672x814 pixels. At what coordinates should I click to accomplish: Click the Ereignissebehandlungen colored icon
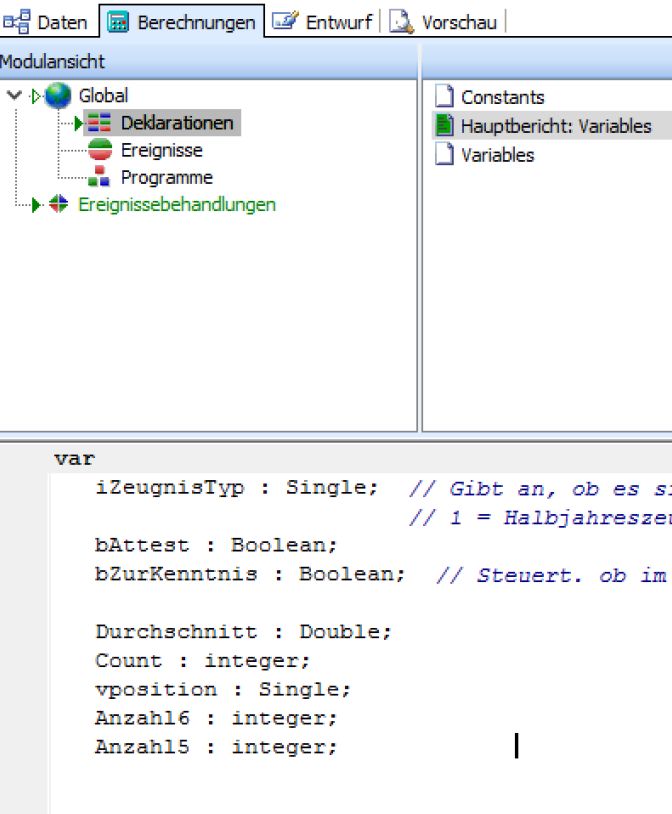59,204
